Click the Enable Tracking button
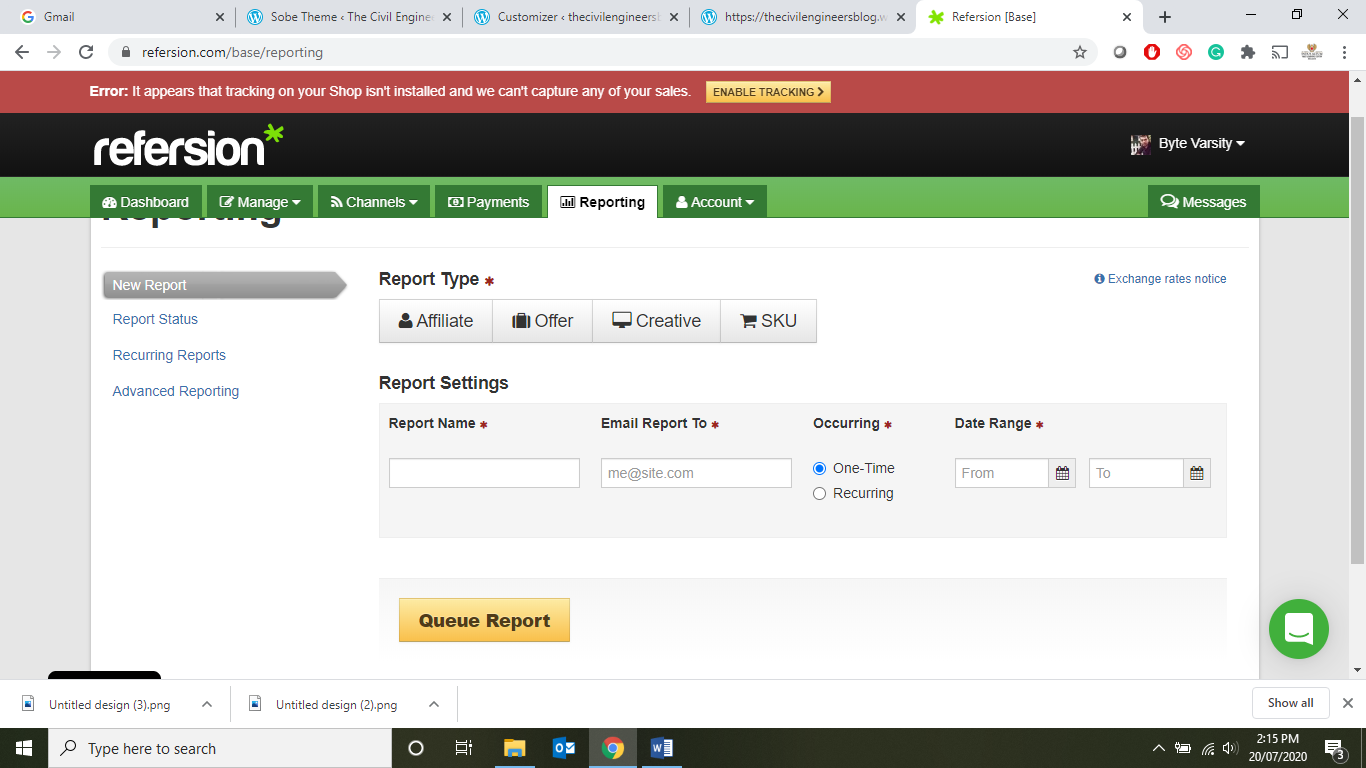Viewport: 1366px width, 768px height. coord(768,92)
